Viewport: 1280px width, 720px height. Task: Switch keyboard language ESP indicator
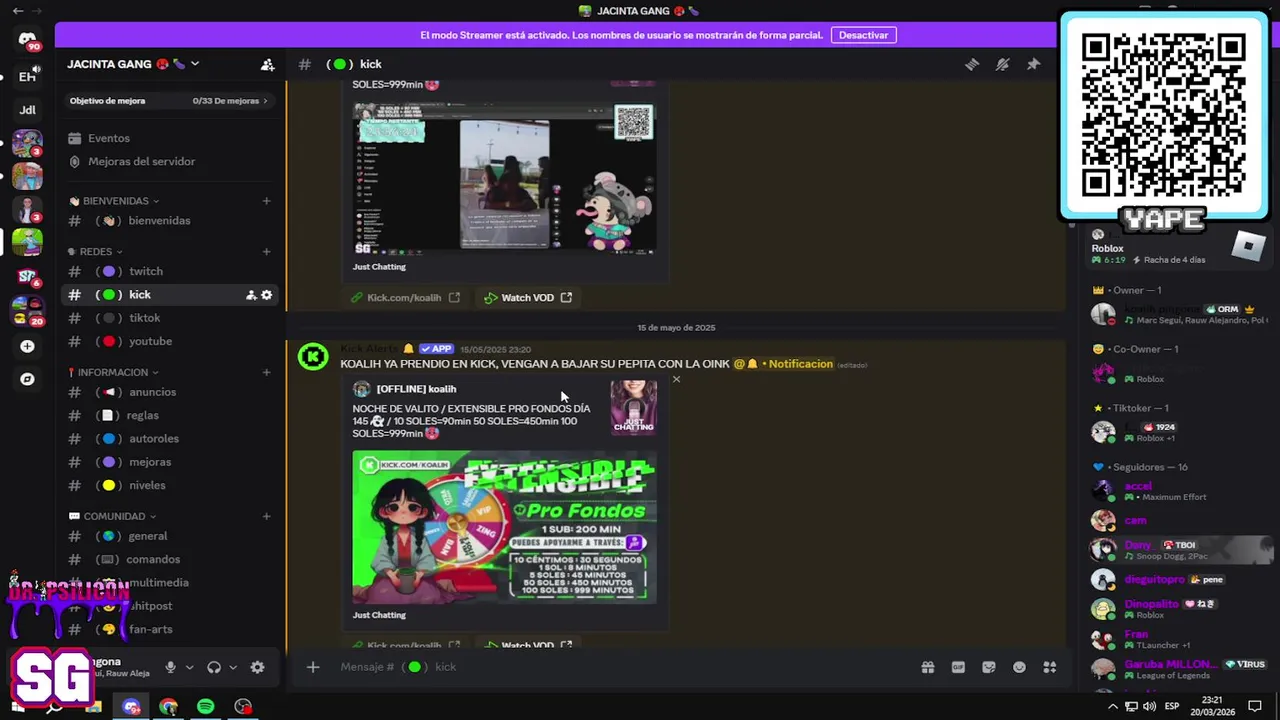click(x=1172, y=706)
